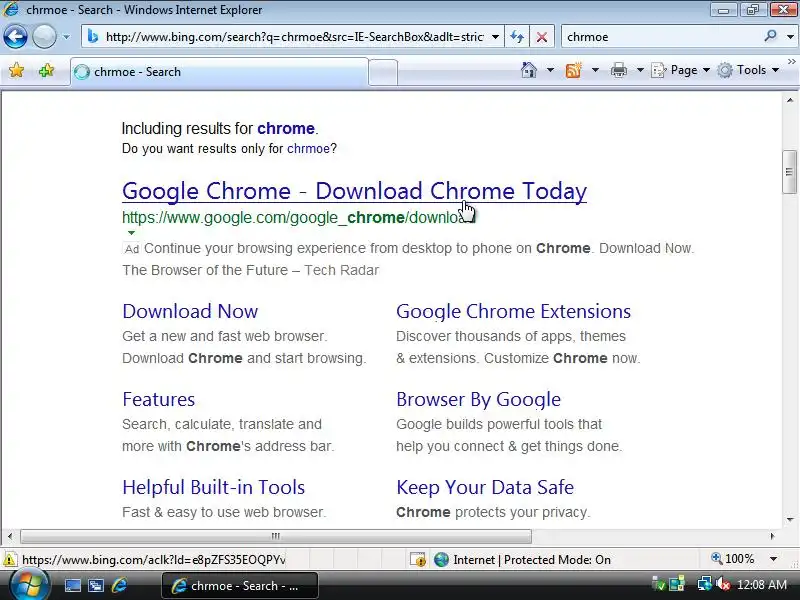Image resolution: width=800 pixels, height=600 pixels.
Task: Click the Home toolbar icon
Action: (529, 70)
